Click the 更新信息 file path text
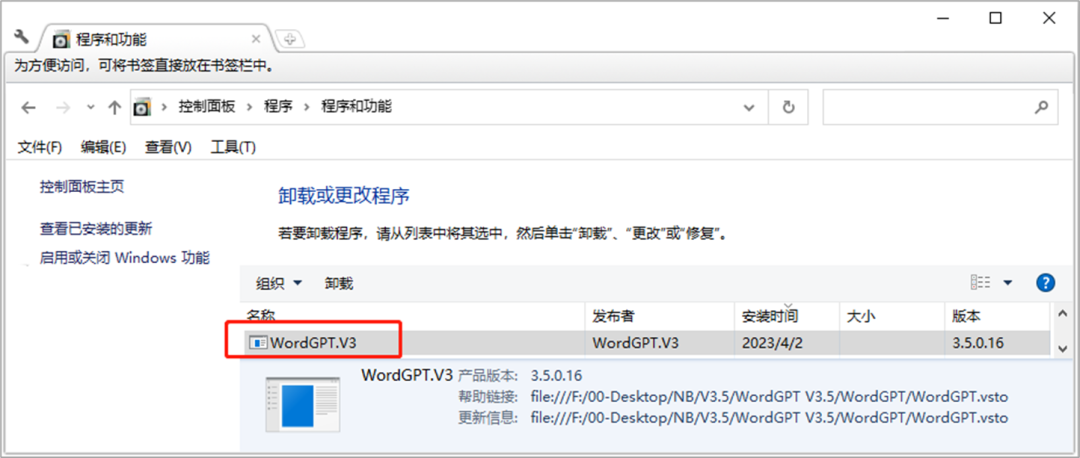This screenshot has width=1080, height=458. [x=769, y=418]
